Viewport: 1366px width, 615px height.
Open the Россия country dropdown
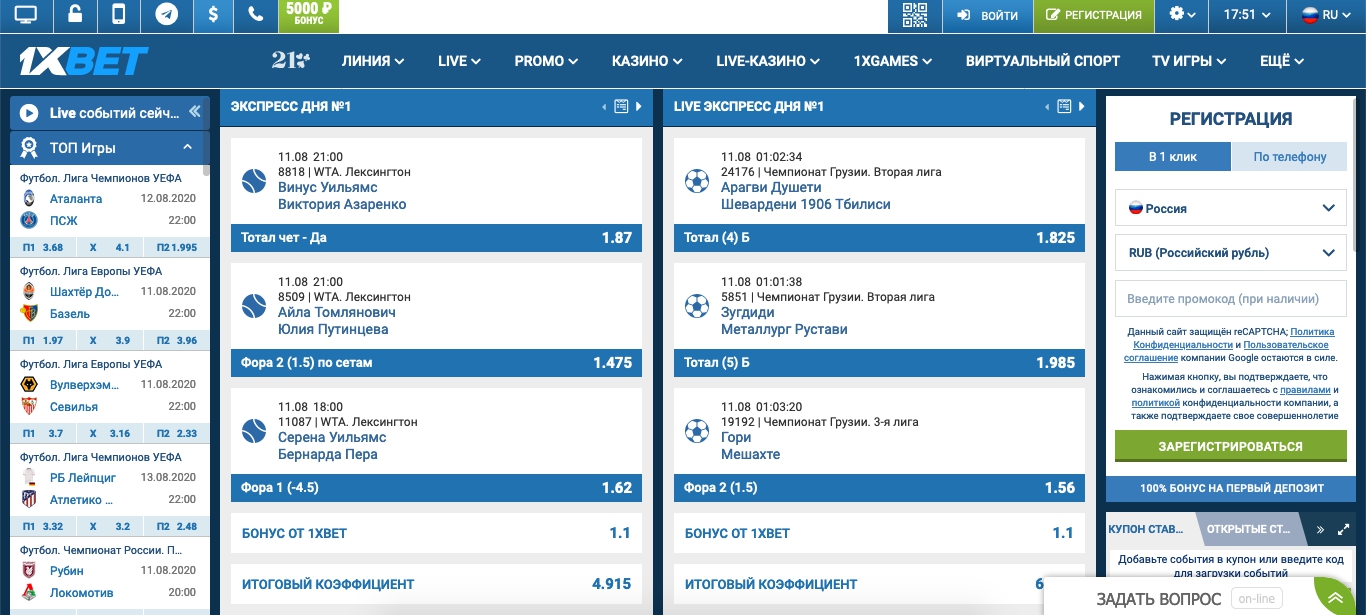pyautogui.click(x=1231, y=208)
